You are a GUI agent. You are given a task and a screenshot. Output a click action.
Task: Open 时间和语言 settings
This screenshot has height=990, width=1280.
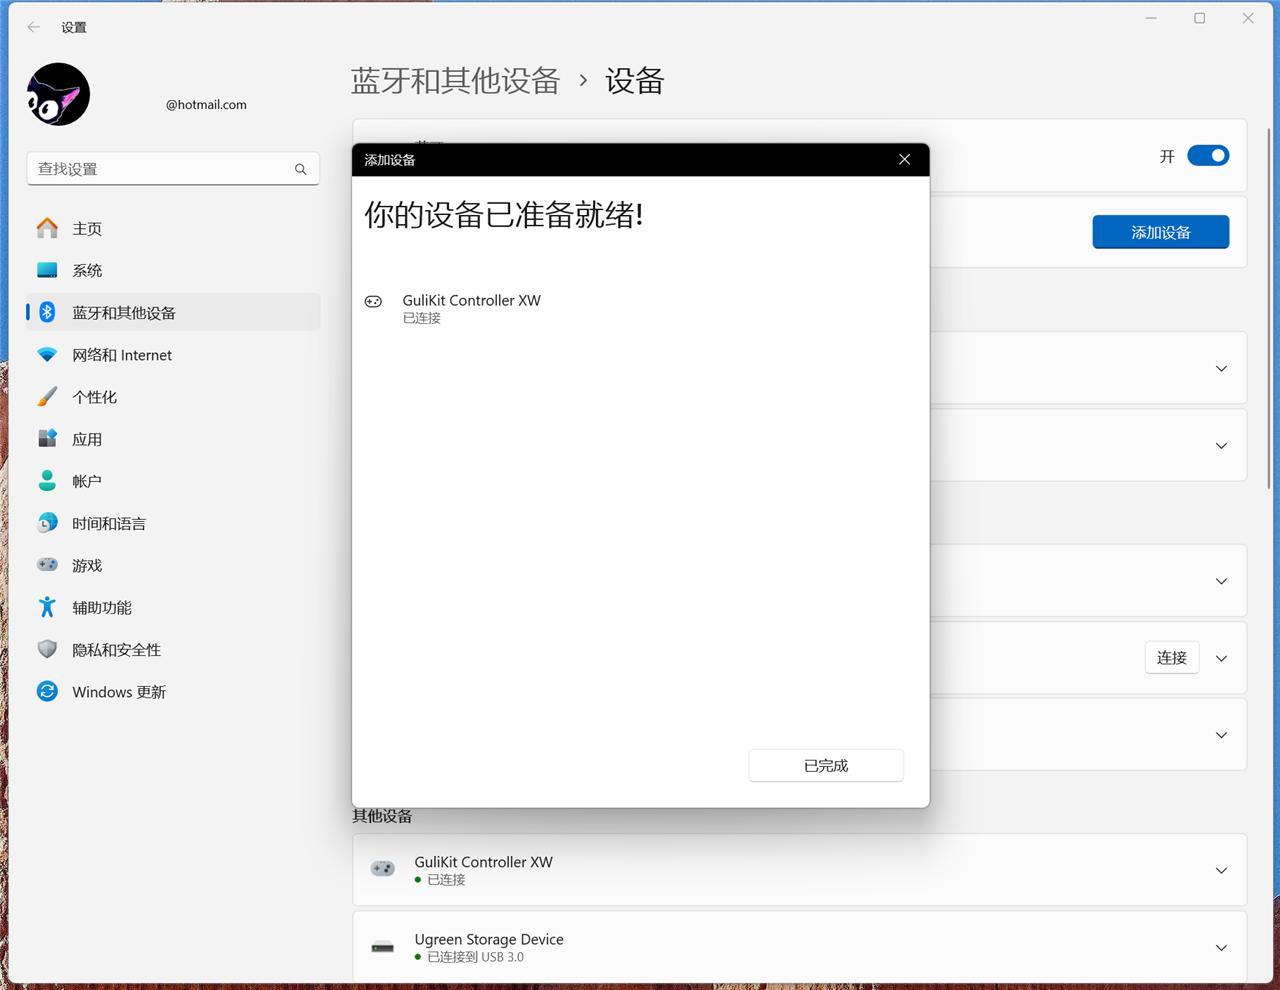173,523
